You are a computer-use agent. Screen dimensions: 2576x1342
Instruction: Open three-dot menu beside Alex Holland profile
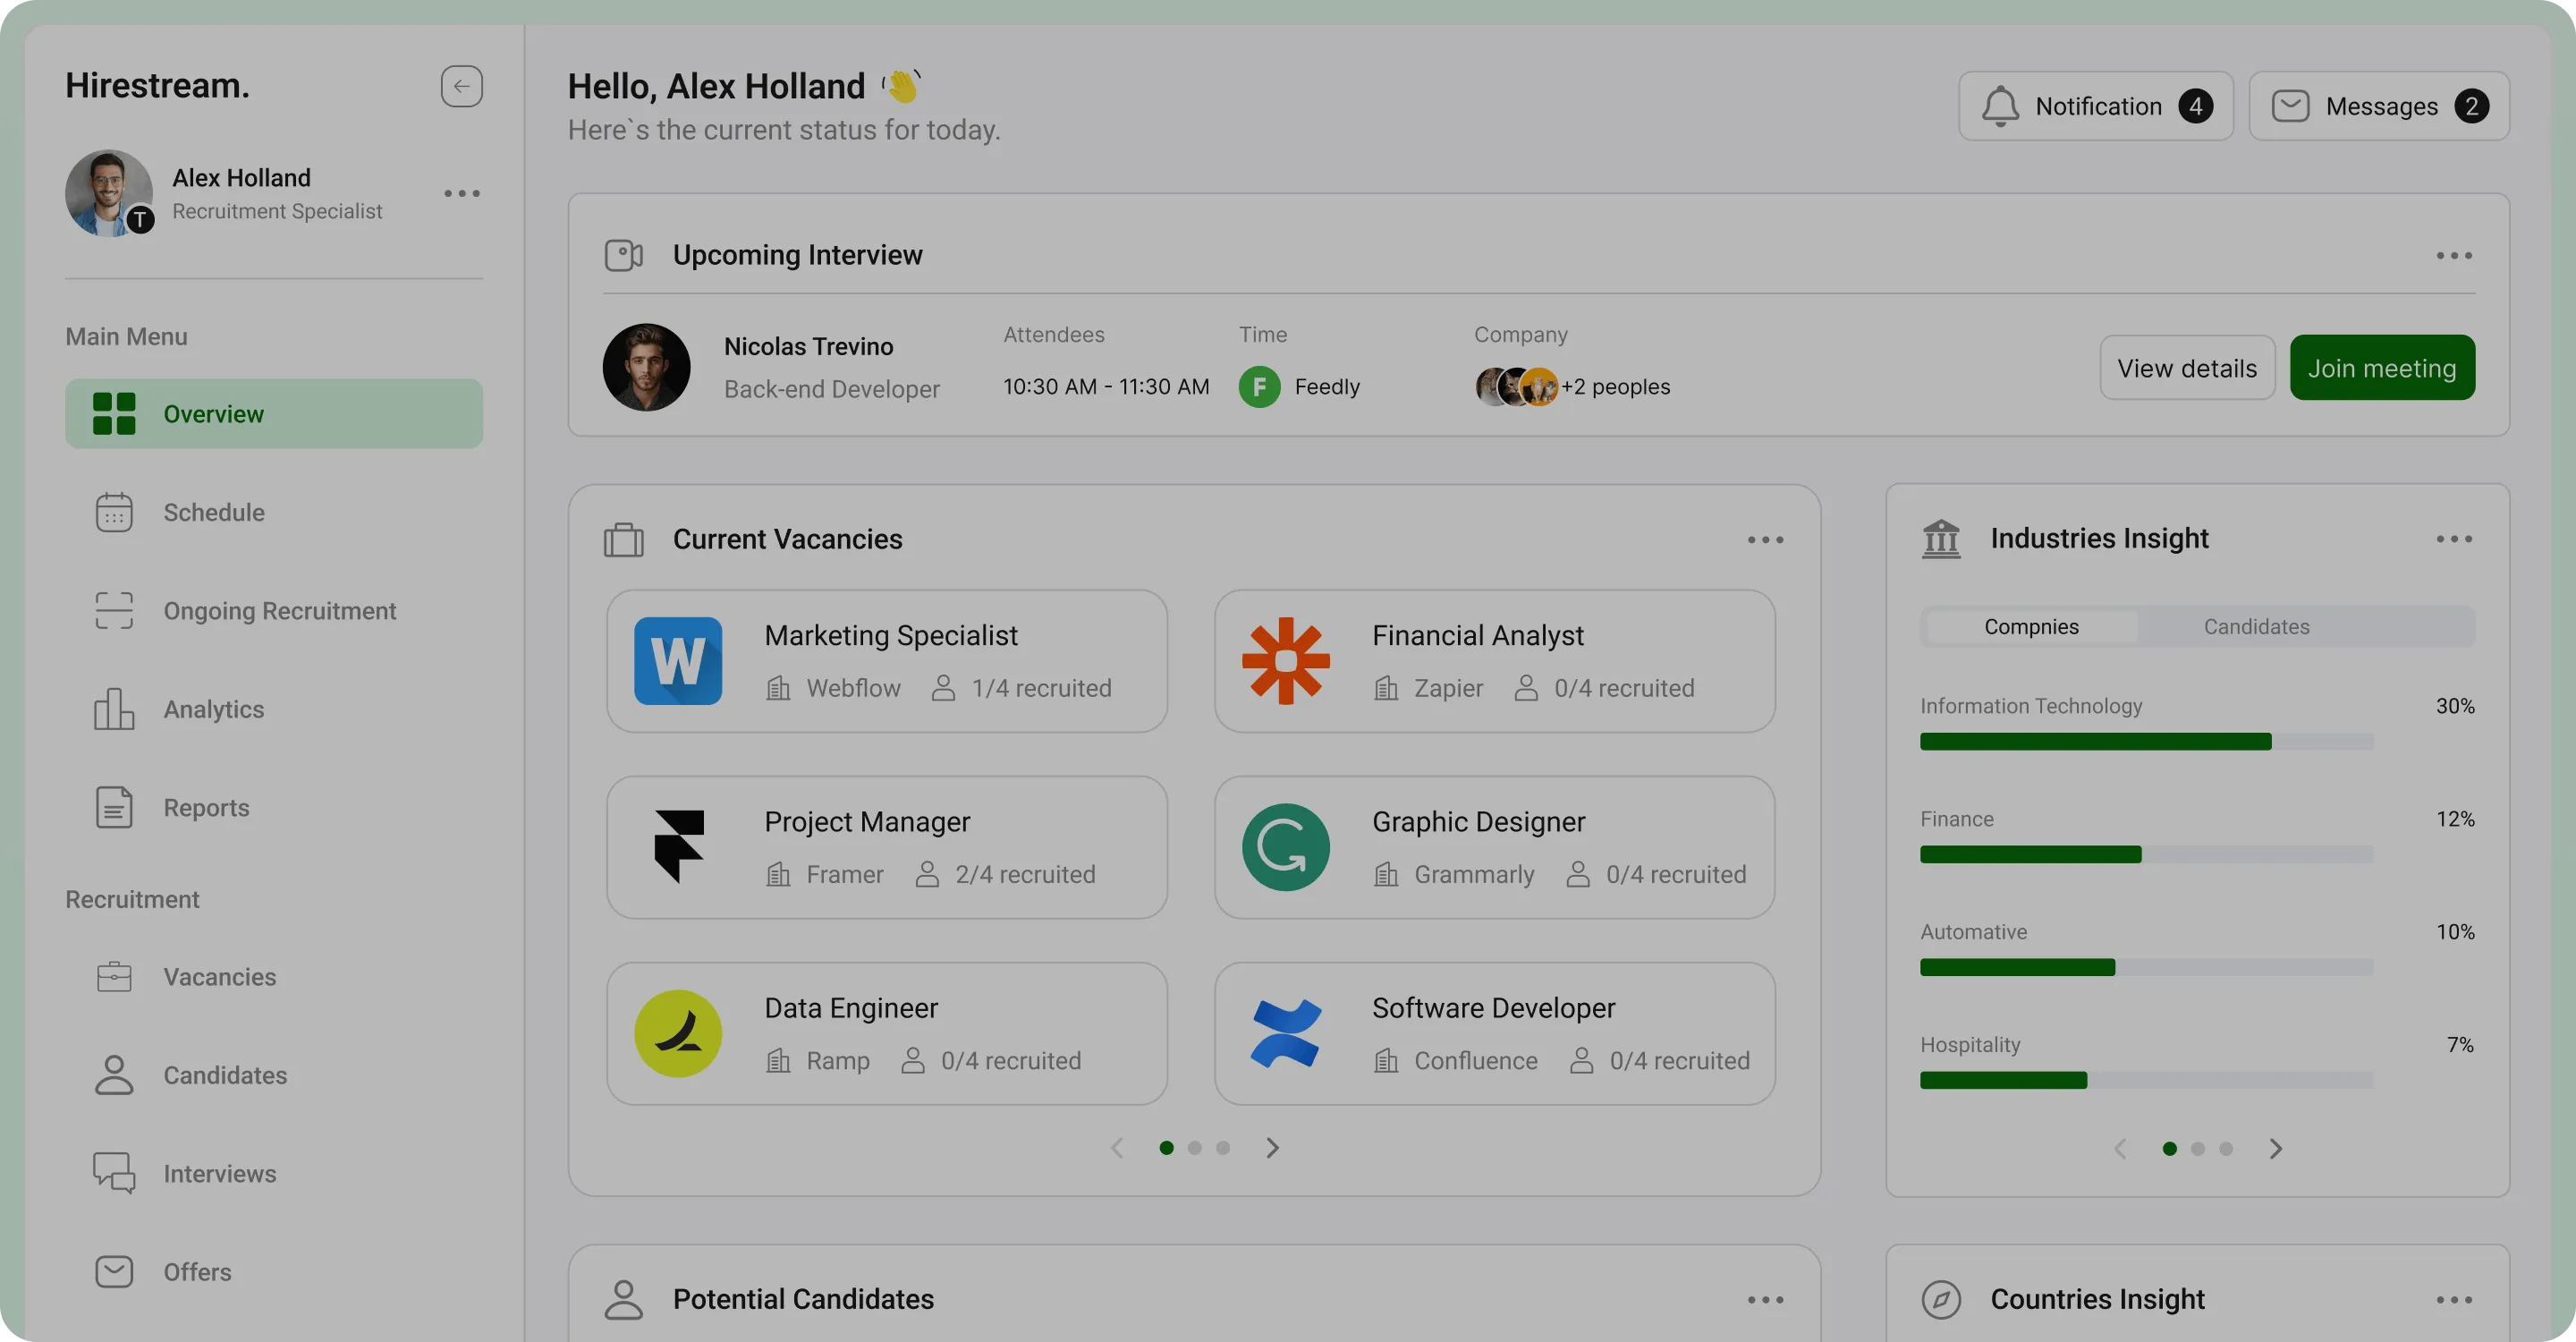(x=462, y=193)
